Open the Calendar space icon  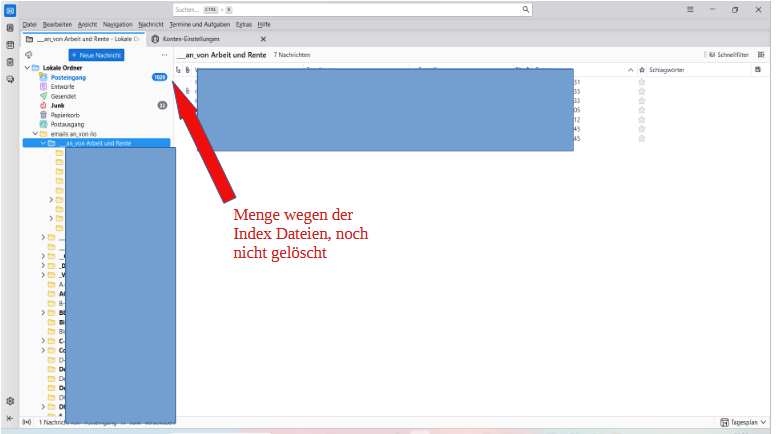(x=10, y=45)
